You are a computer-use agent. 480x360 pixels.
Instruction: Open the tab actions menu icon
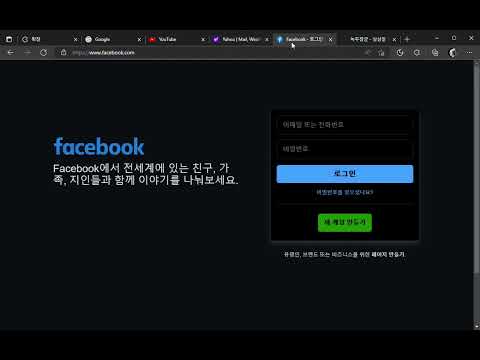(x=9, y=39)
